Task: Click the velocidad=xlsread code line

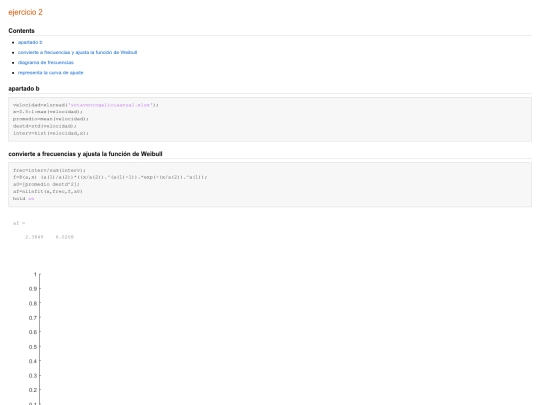Action: tap(86, 105)
